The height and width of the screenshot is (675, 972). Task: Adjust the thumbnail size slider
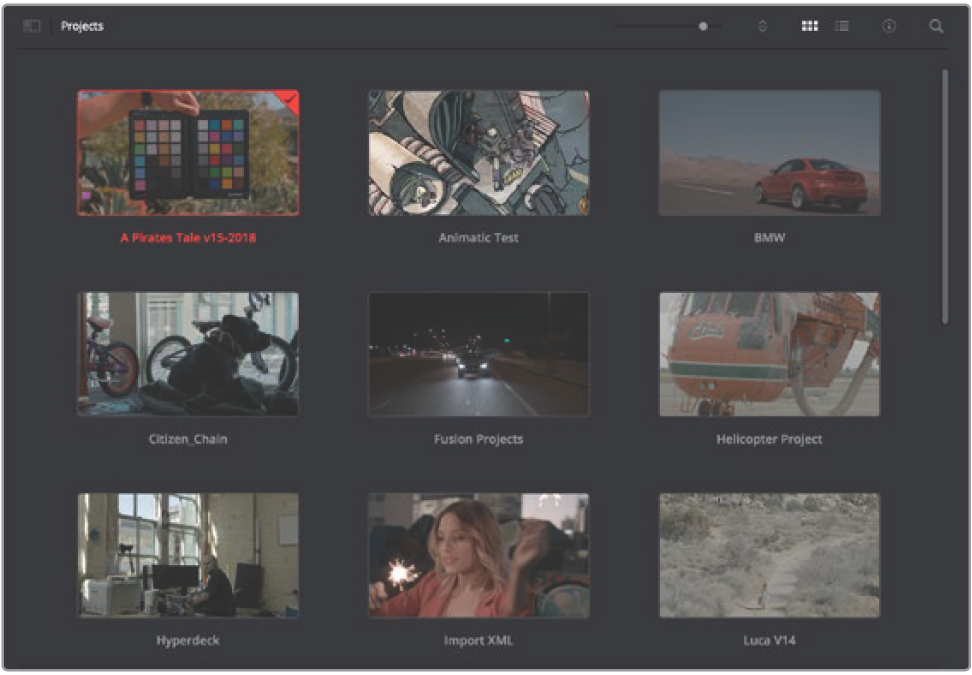pos(668,26)
